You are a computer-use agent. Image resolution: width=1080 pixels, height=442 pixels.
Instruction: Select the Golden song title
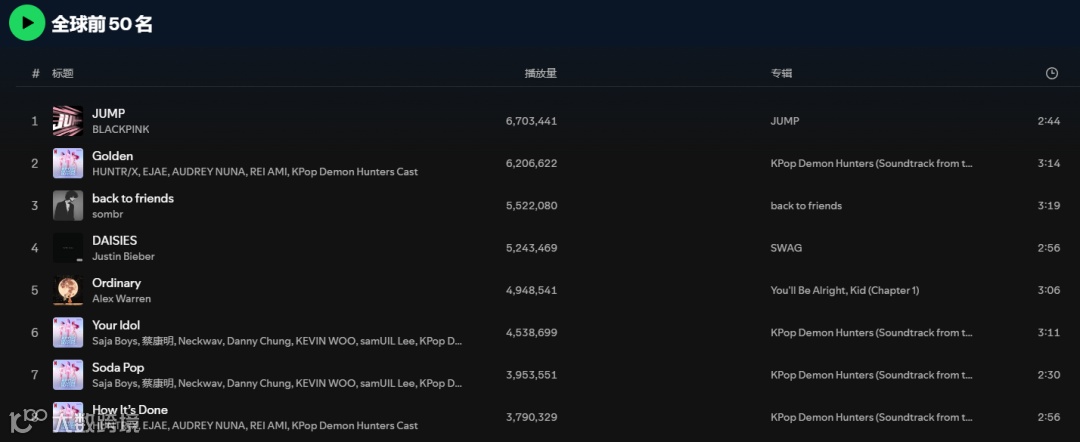click(x=113, y=156)
